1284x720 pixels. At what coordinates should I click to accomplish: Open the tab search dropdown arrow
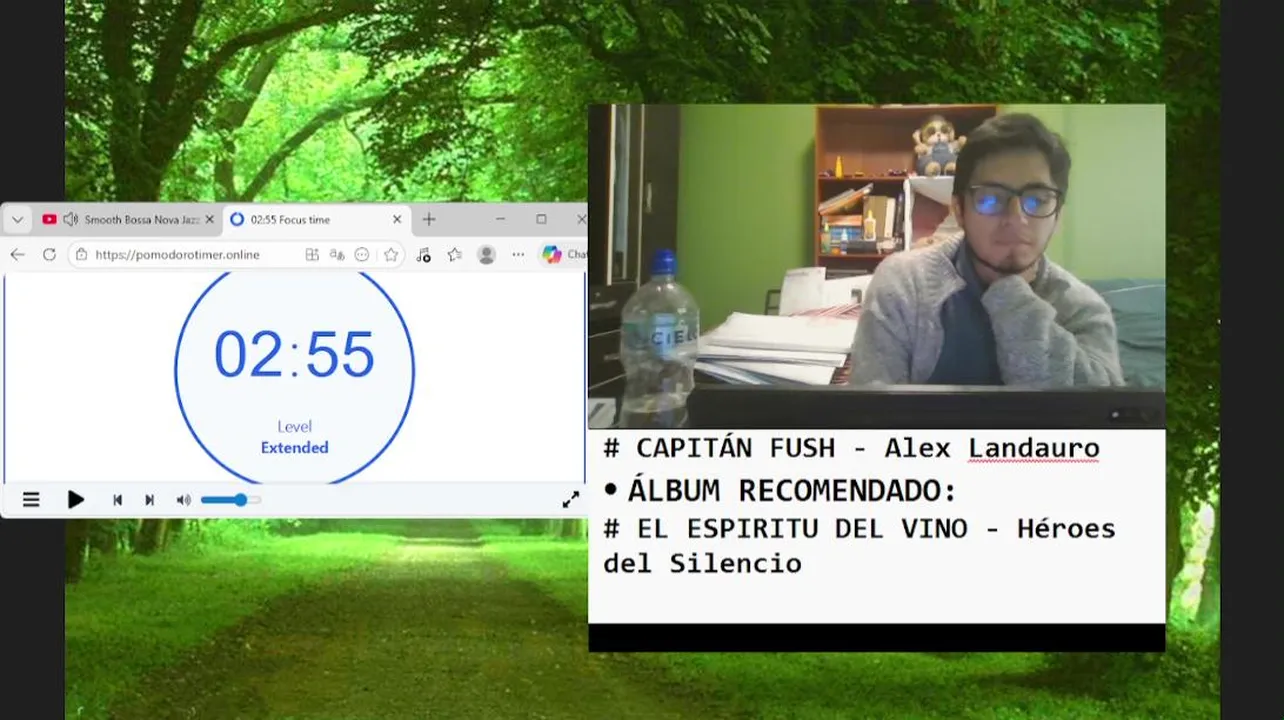17,220
